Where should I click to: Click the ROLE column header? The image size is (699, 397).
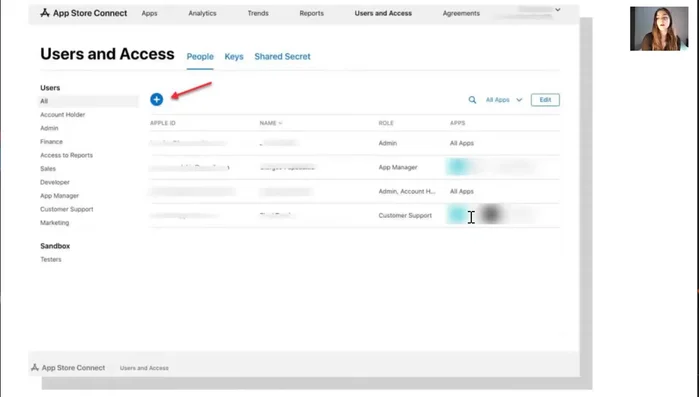386,123
